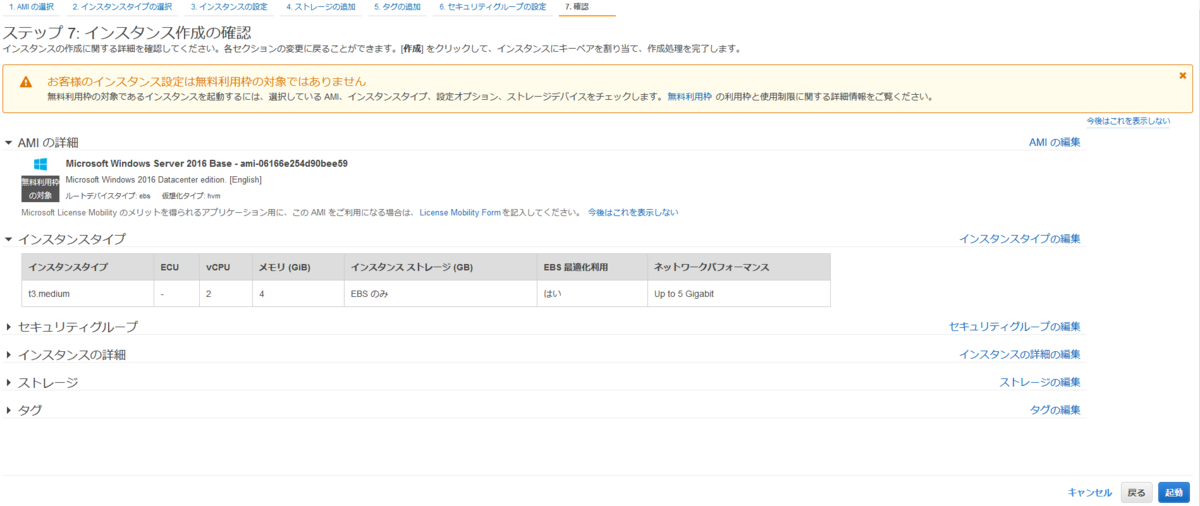Click the Up to 5 Gigabit cell
Screen dimensions: 1200x506
coord(738,294)
